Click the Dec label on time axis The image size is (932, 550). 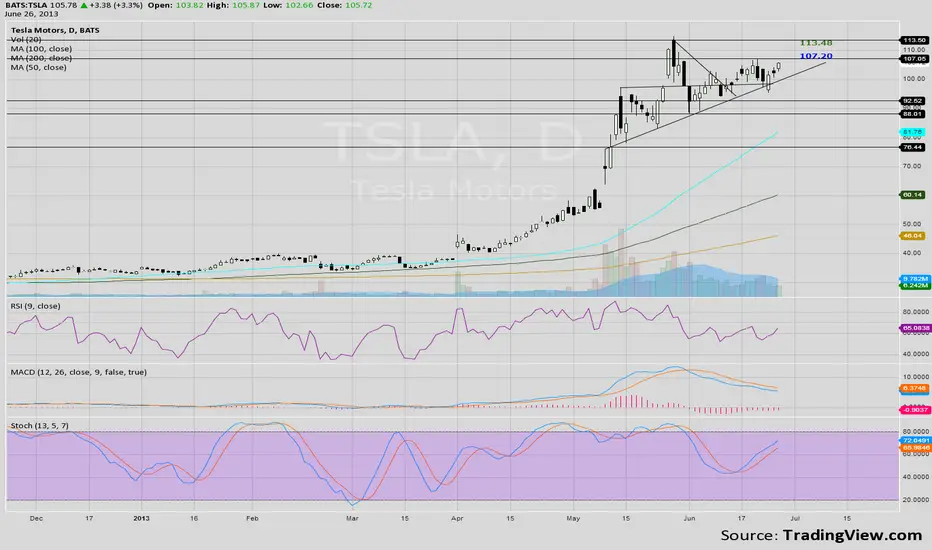pyautogui.click(x=36, y=518)
